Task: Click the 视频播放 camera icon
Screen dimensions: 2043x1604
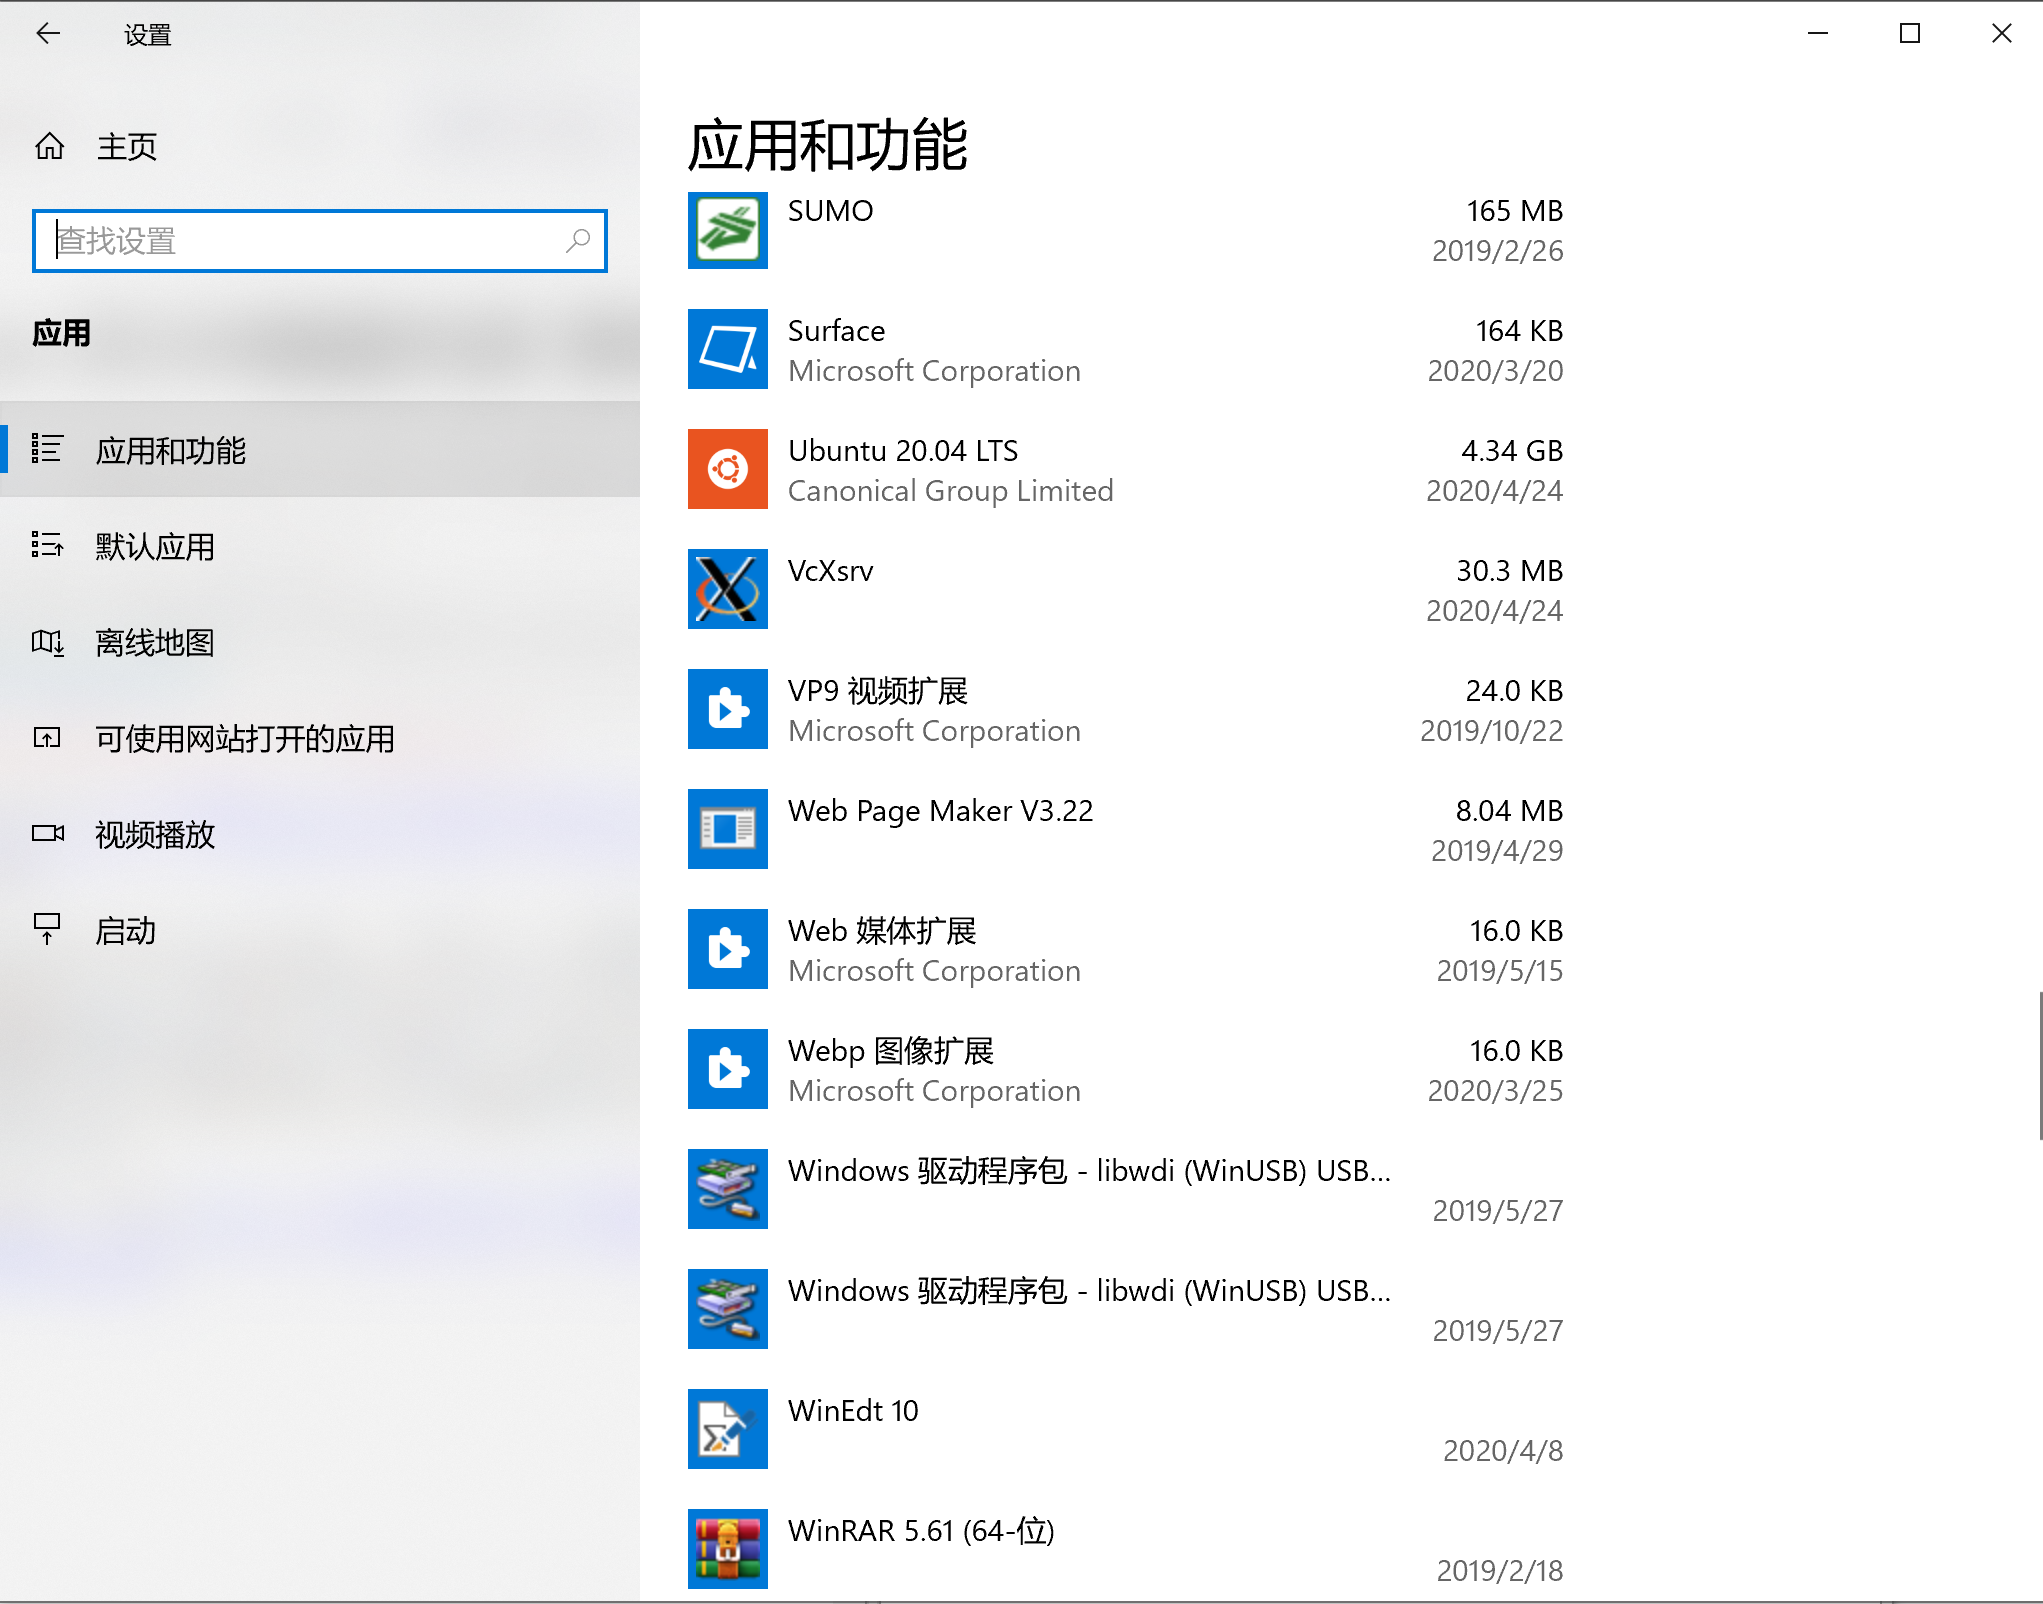Action: click(x=47, y=833)
